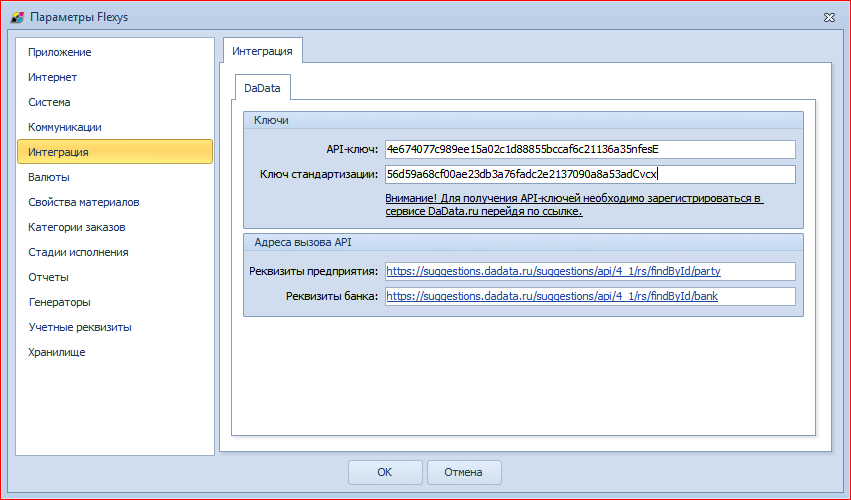This screenshot has width=851, height=500.
Task: Focus the Ключ стандартизации field
Action: coord(590,174)
